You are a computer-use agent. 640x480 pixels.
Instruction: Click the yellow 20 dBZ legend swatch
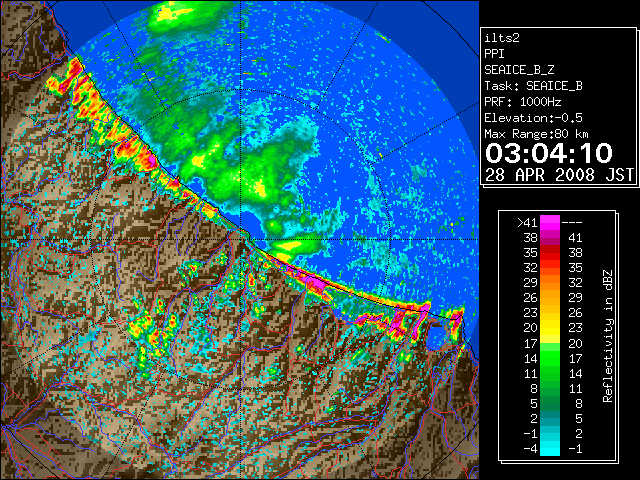[x=550, y=328]
